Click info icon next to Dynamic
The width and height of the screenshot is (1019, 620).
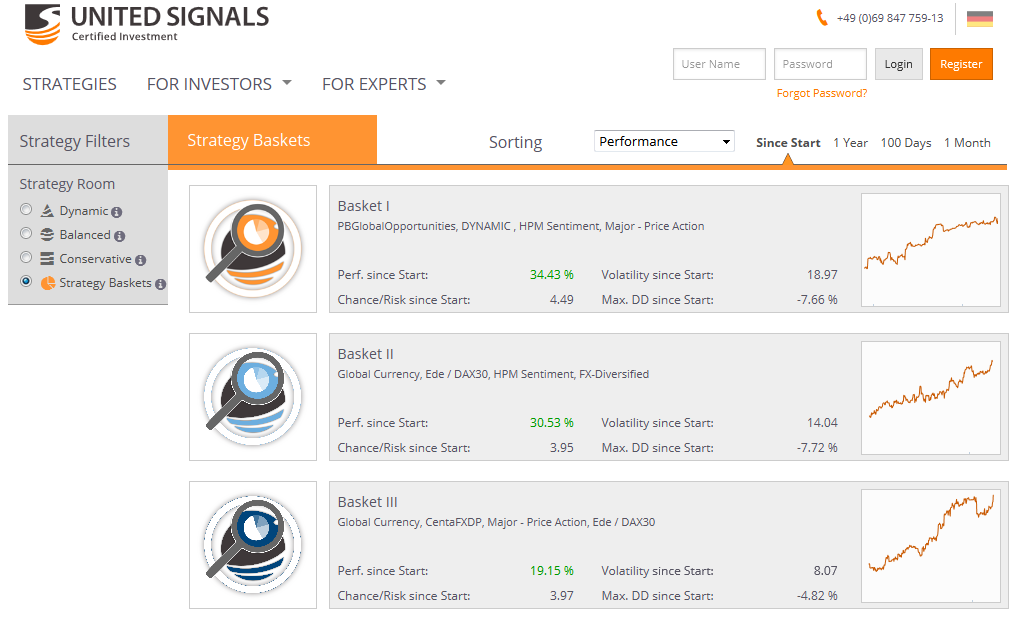(x=117, y=212)
